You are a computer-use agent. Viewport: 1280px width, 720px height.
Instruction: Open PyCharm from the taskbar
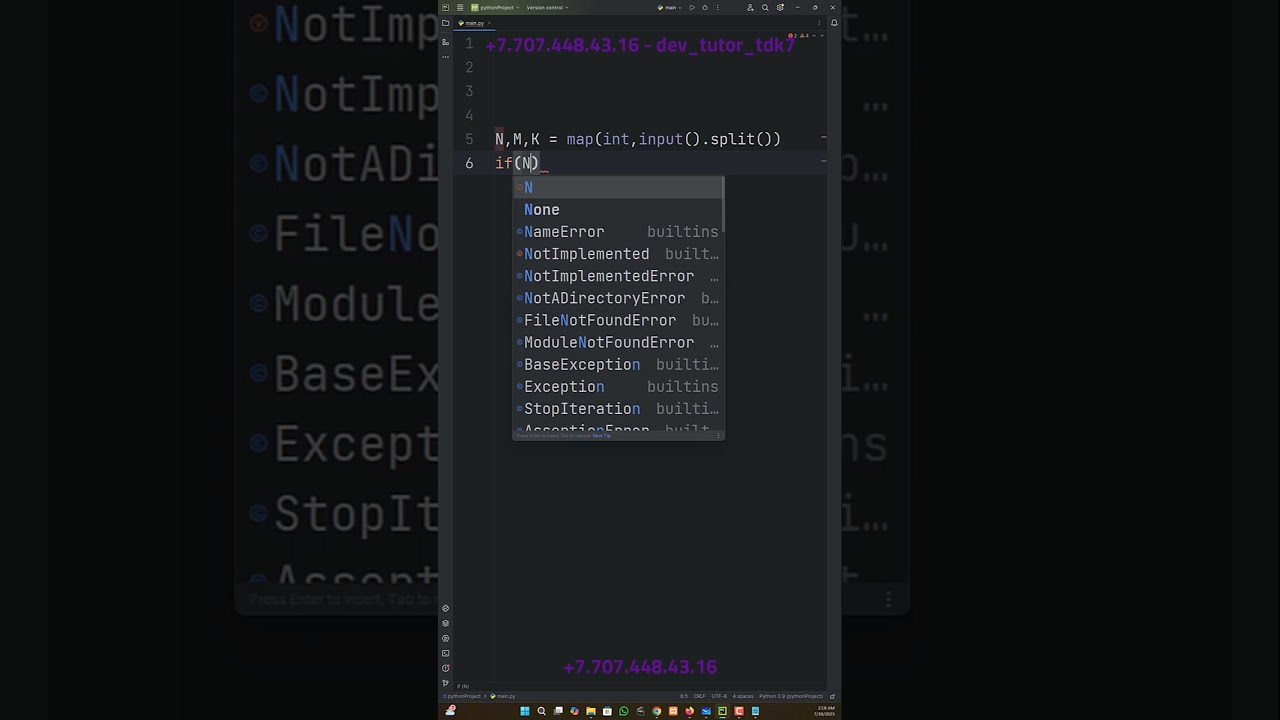click(722, 711)
